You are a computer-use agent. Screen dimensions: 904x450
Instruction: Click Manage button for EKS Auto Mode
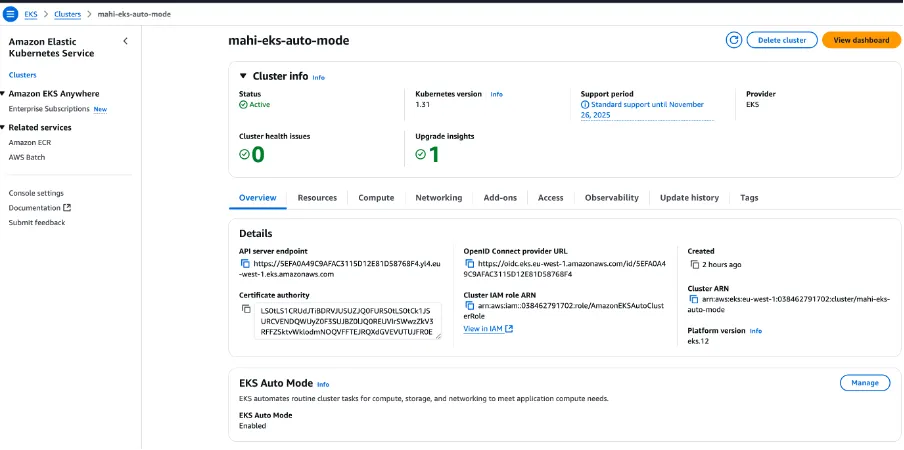(865, 383)
